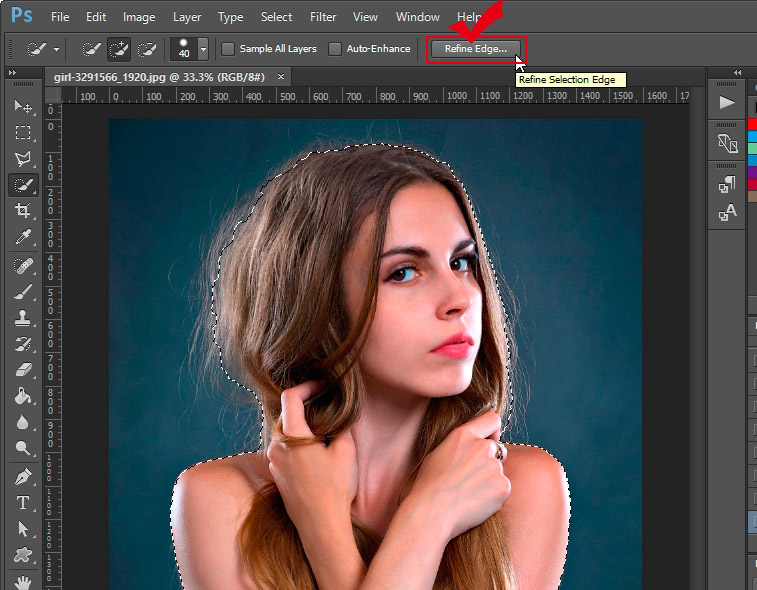
Task: Open the tool preset picker dropdown arrow
Action: (56, 49)
